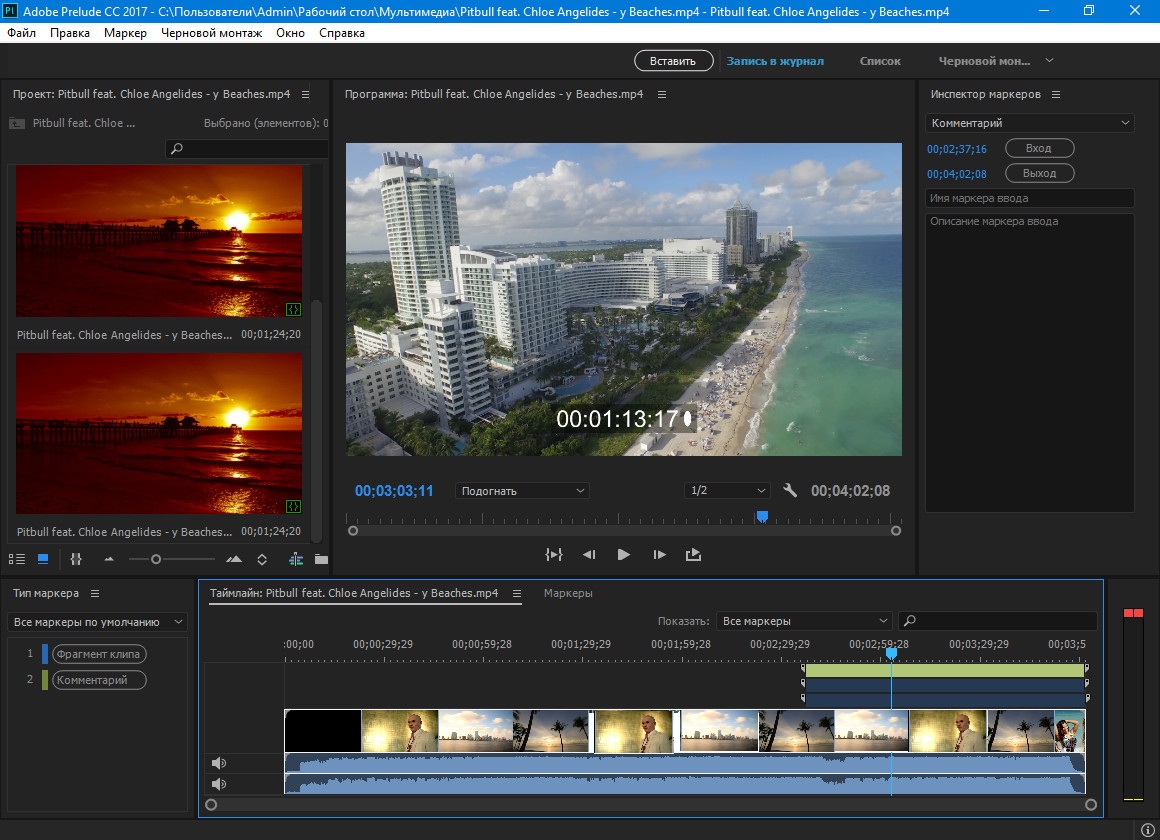Open the sort-order arrows icon in project panel
1160x840 pixels.
pos(262,560)
